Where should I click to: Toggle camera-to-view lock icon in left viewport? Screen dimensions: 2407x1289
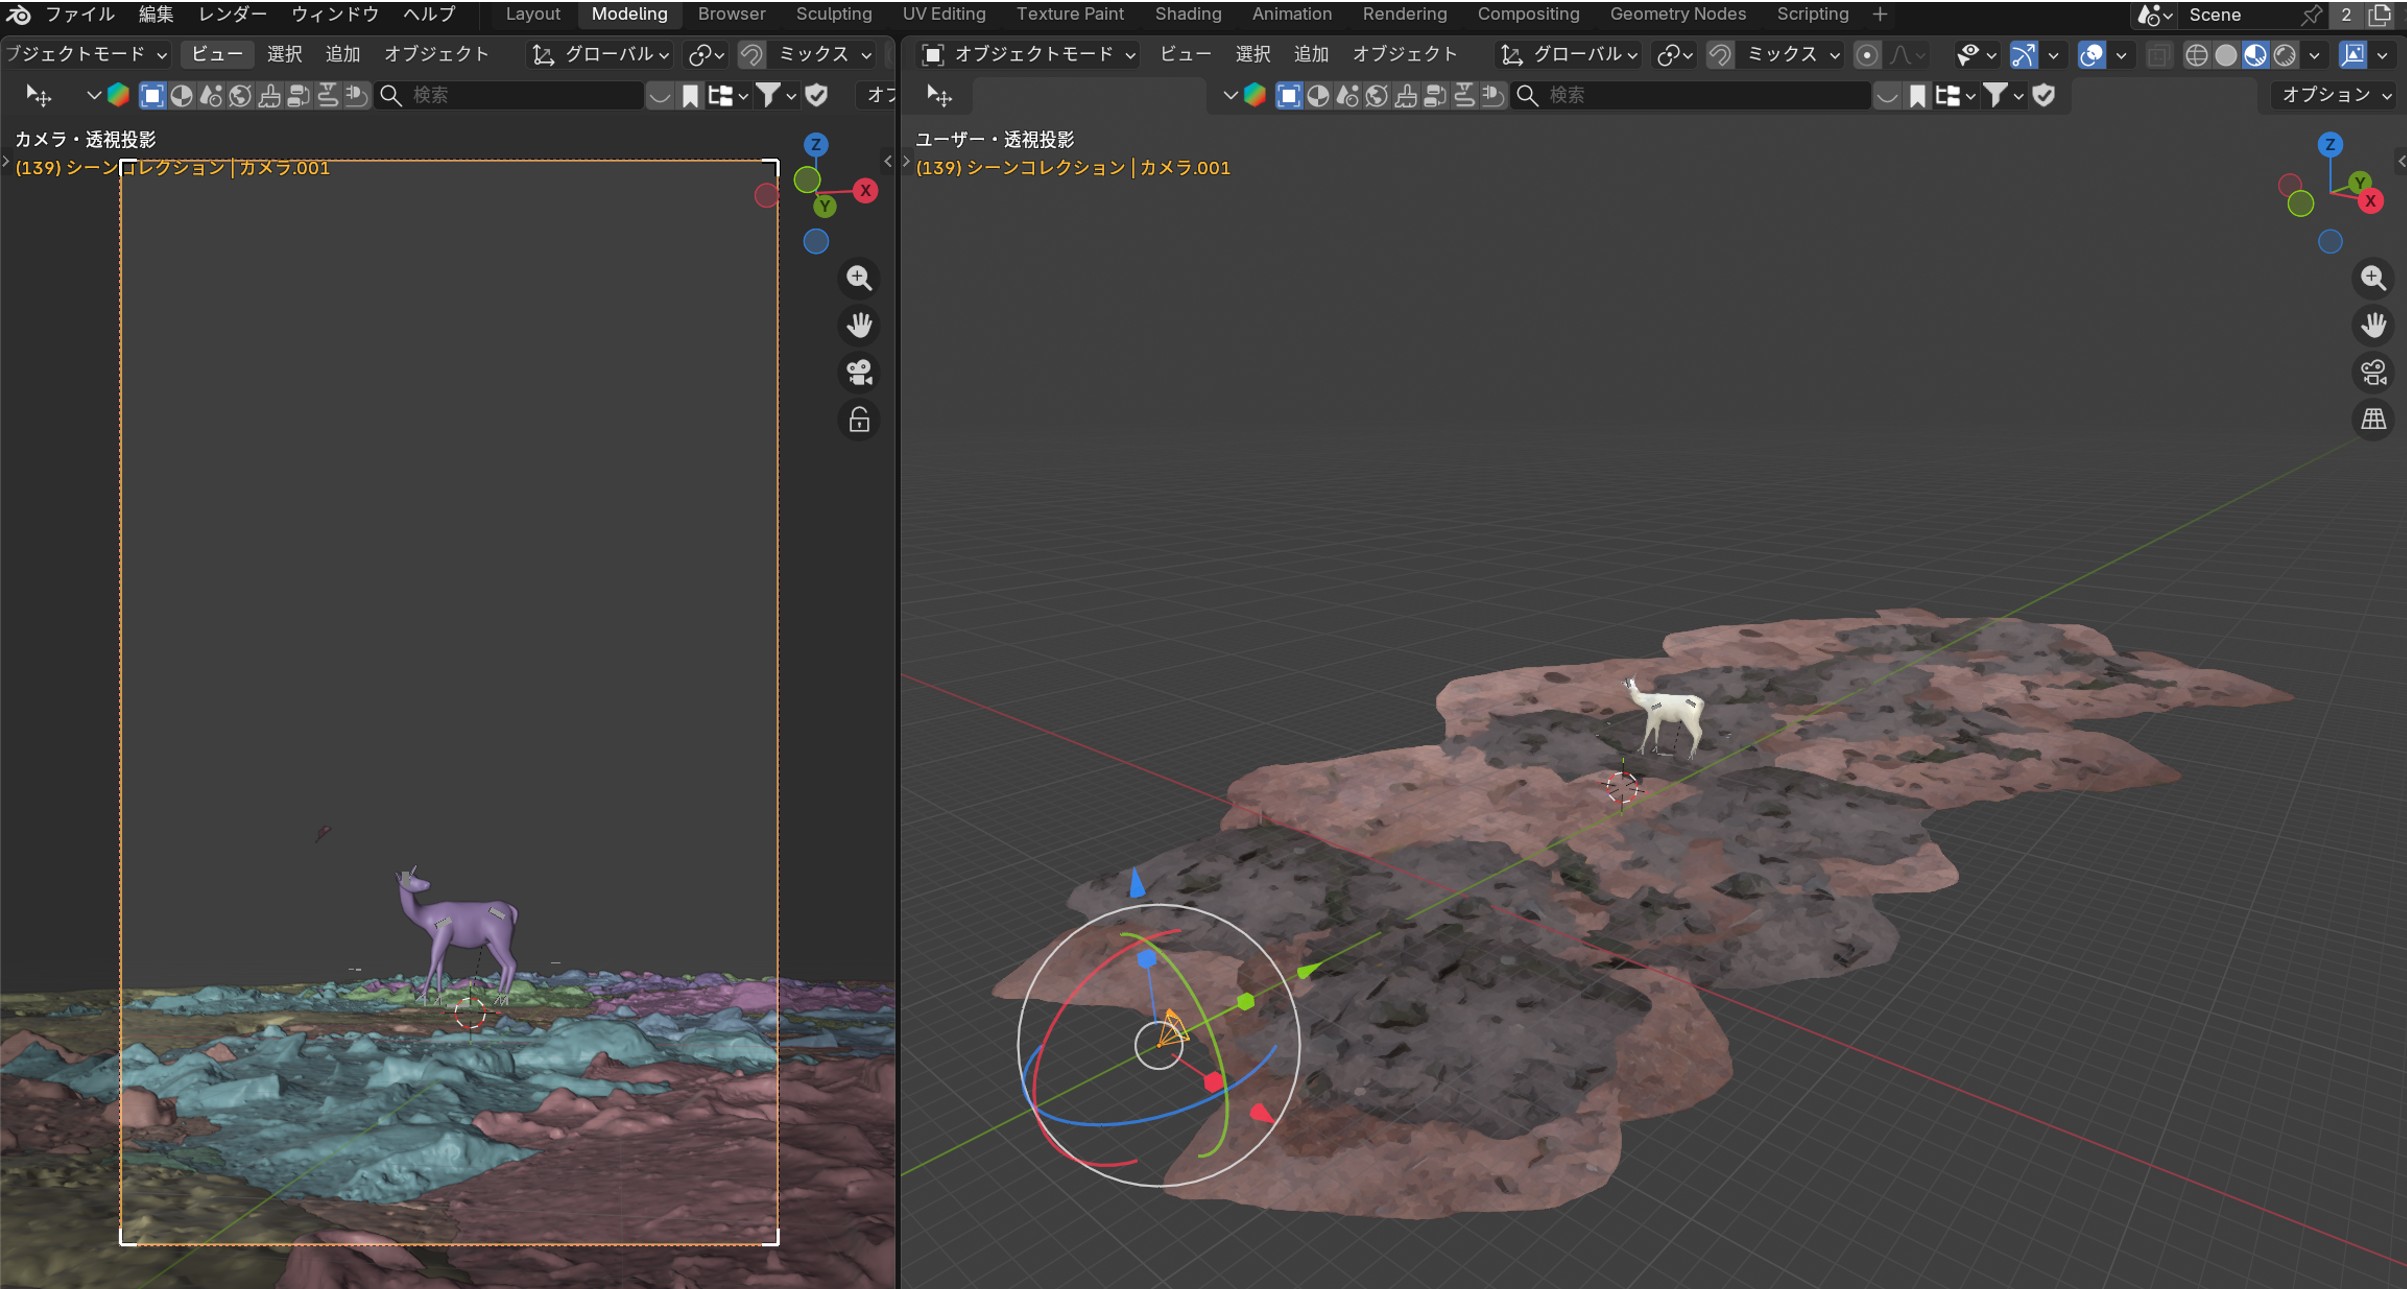tap(859, 420)
